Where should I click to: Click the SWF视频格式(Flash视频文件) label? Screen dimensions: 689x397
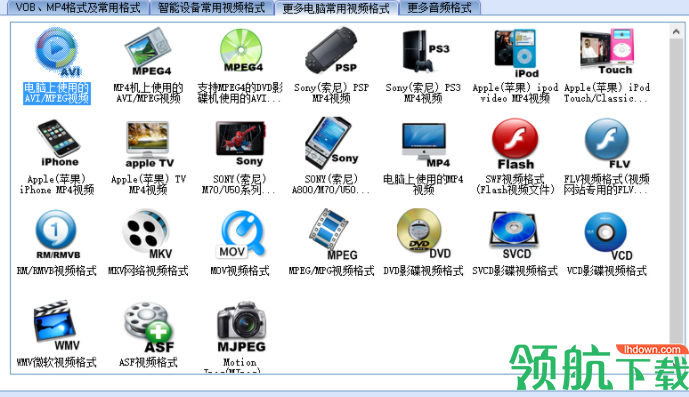(x=515, y=185)
